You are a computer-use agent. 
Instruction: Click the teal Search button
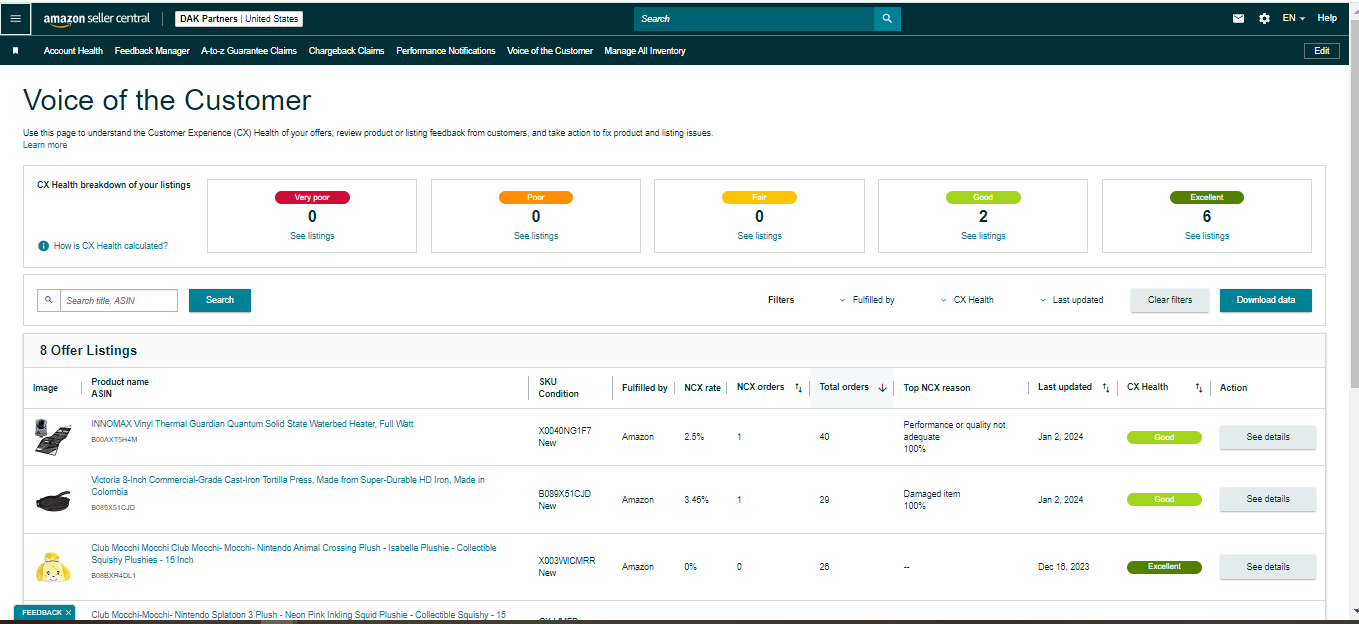point(220,300)
